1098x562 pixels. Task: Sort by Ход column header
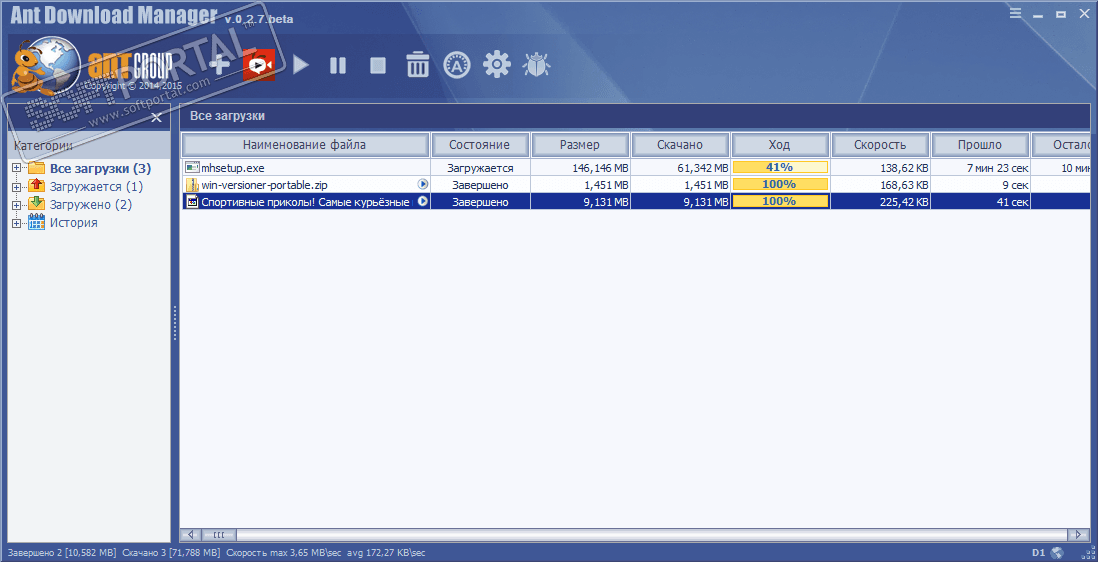(779, 145)
